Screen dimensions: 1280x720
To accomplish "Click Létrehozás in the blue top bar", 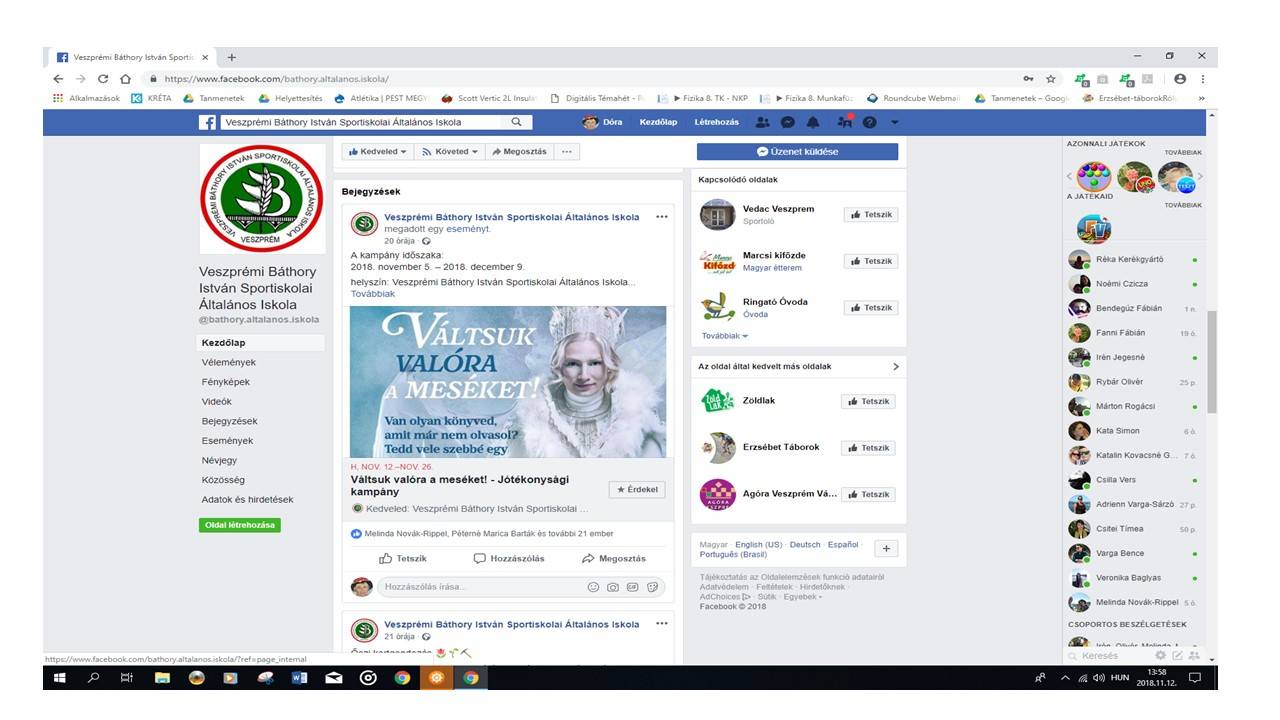I will click(x=717, y=122).
